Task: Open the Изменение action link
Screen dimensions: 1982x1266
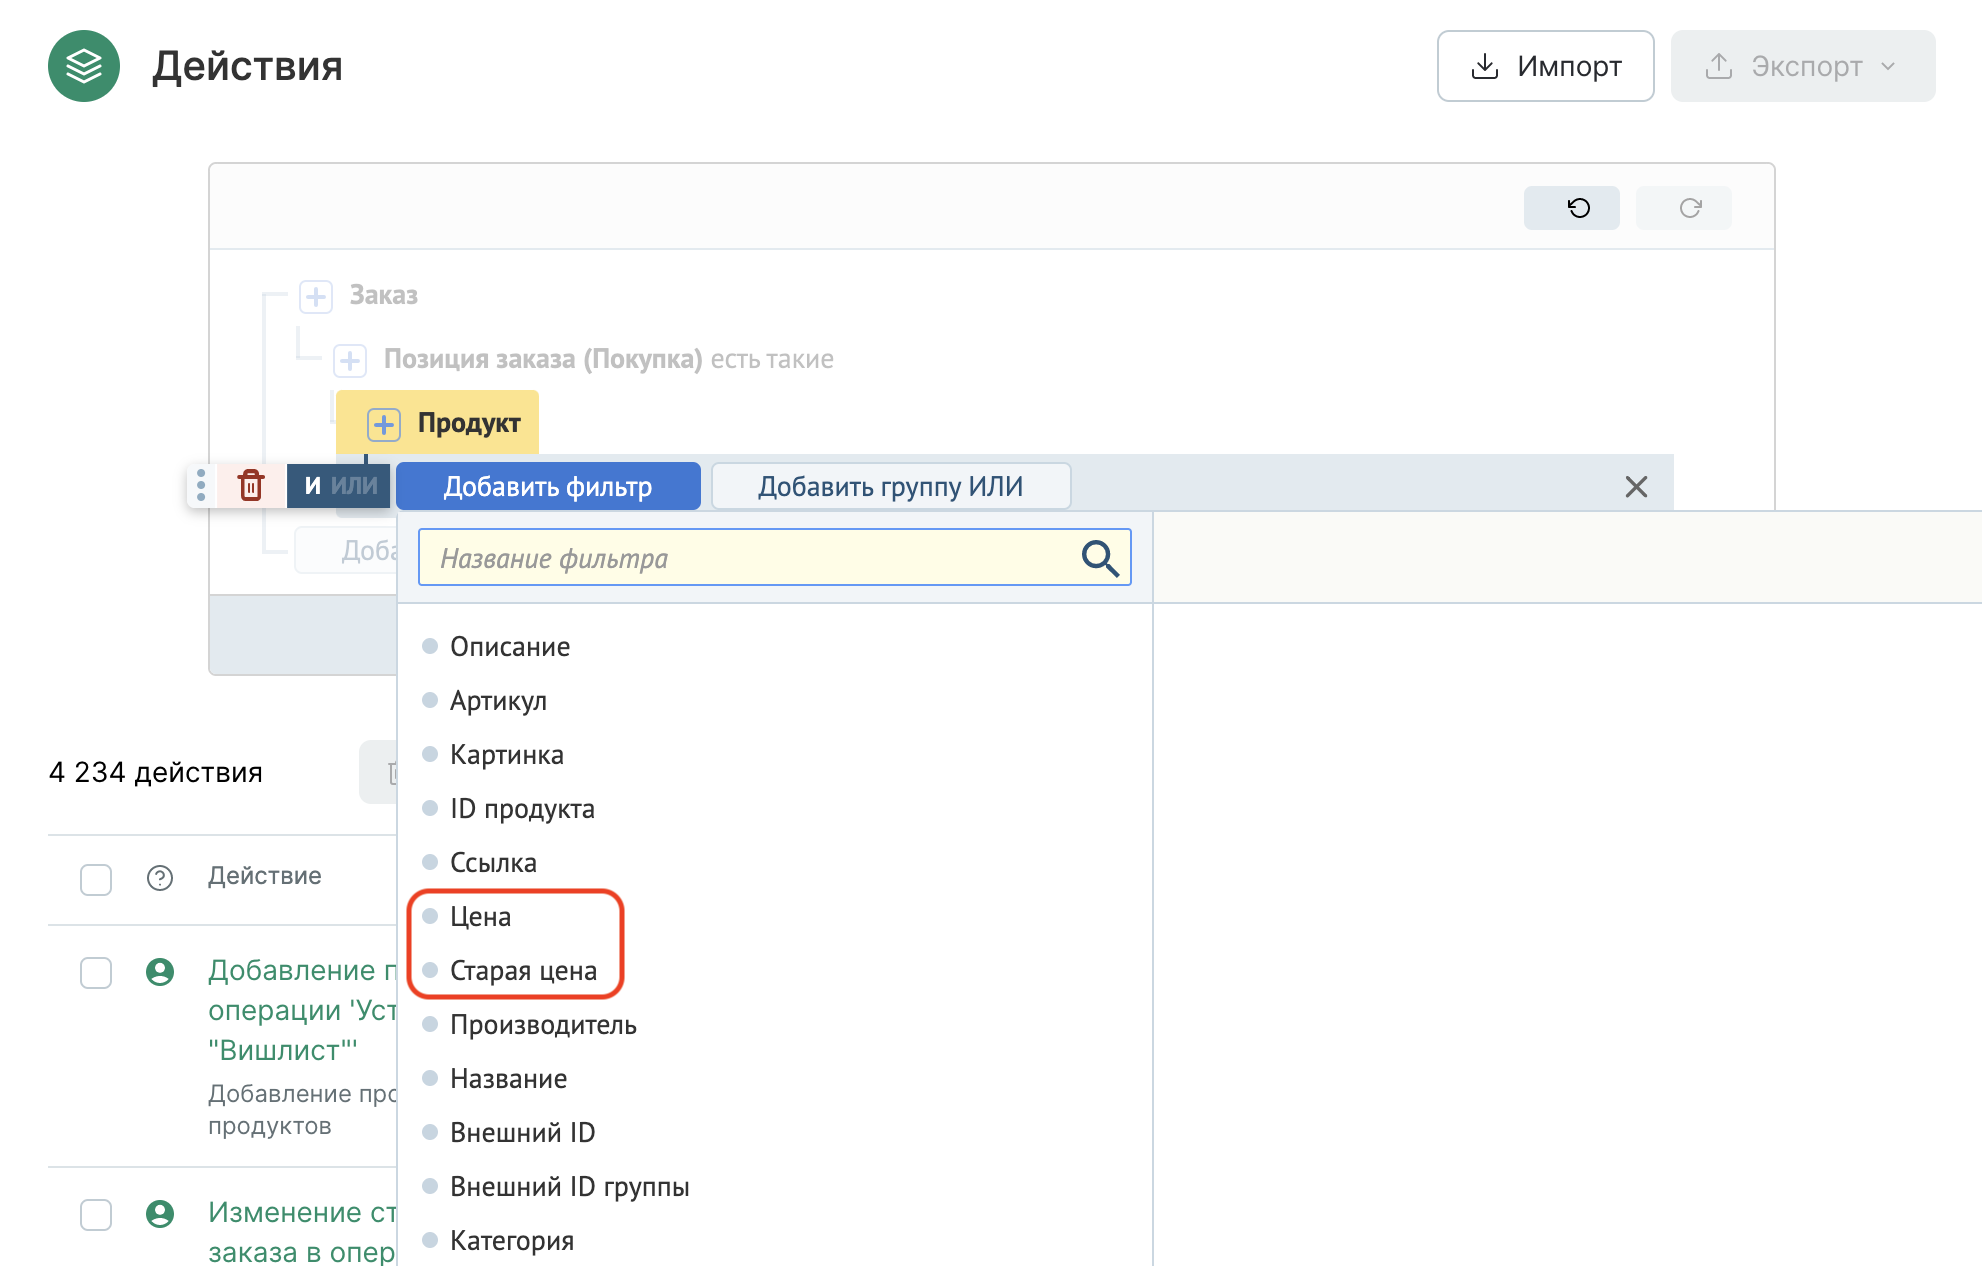Action: [x=302, y=1231]
